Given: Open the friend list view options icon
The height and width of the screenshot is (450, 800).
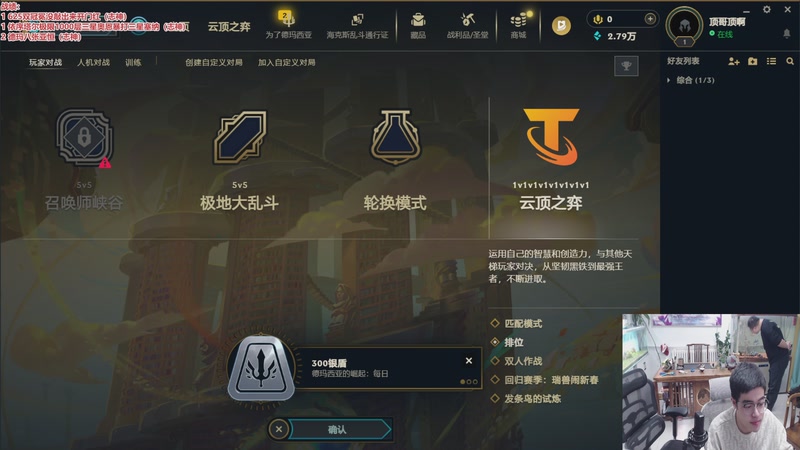Looking at the screenshot, I should (x=771, y=61).
